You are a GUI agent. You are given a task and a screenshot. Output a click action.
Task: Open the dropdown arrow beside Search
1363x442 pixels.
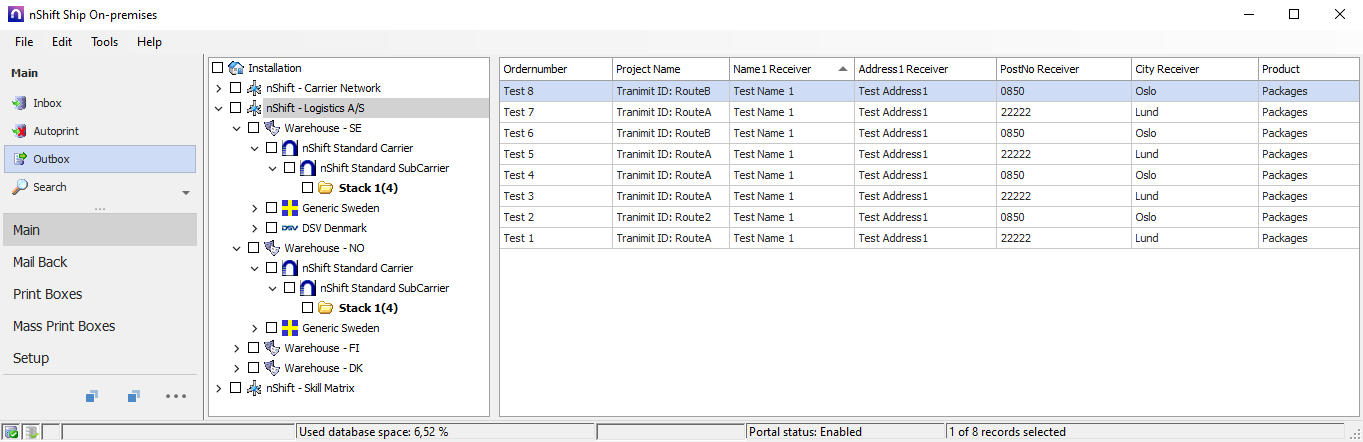pos(185,192)
